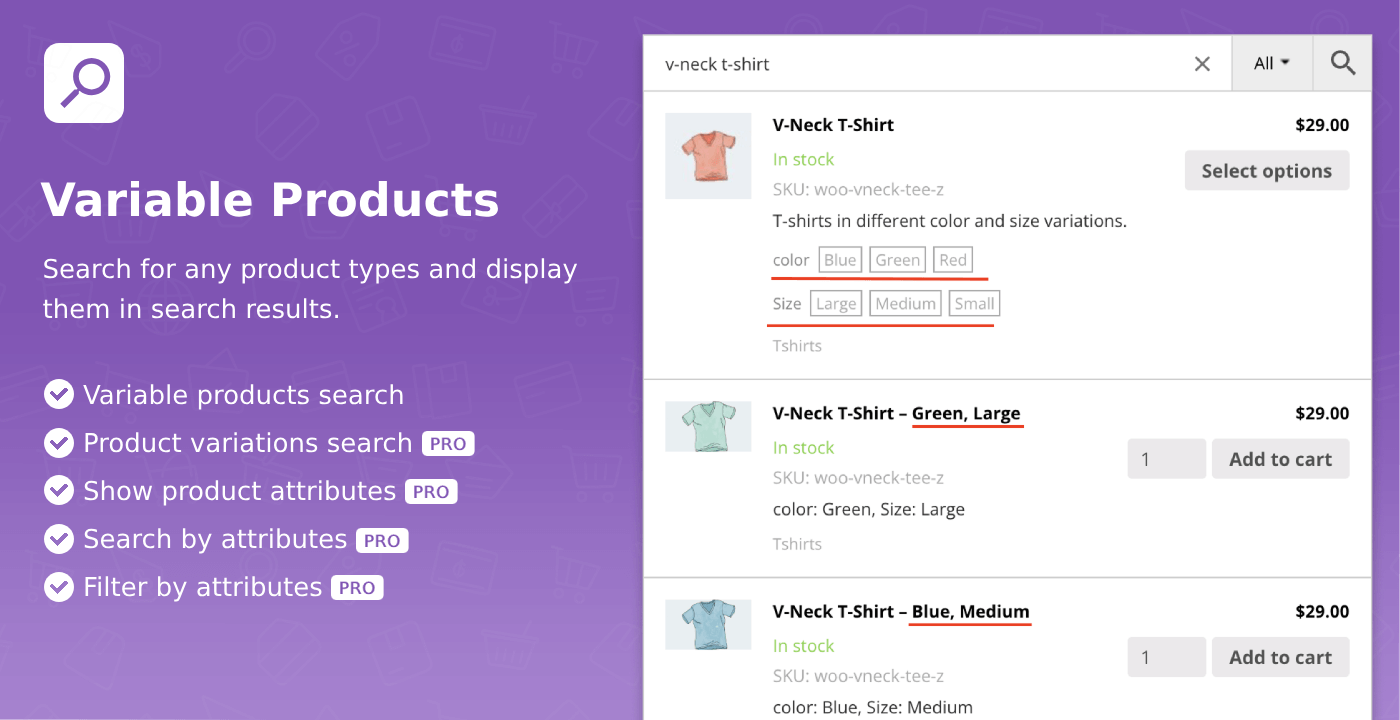Add Blue, Medium shirt to cart
The height and width of the screenshot is (720, 1400).
click(x=1280, y=657)
